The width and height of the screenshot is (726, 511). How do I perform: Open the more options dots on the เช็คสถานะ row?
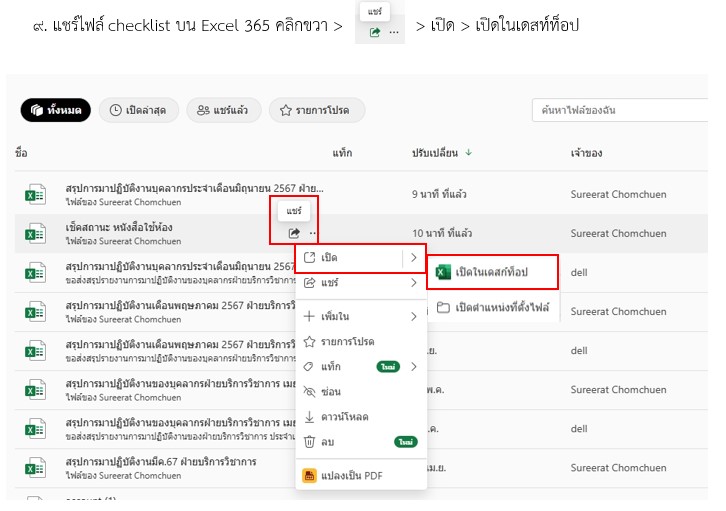(311, 233)
